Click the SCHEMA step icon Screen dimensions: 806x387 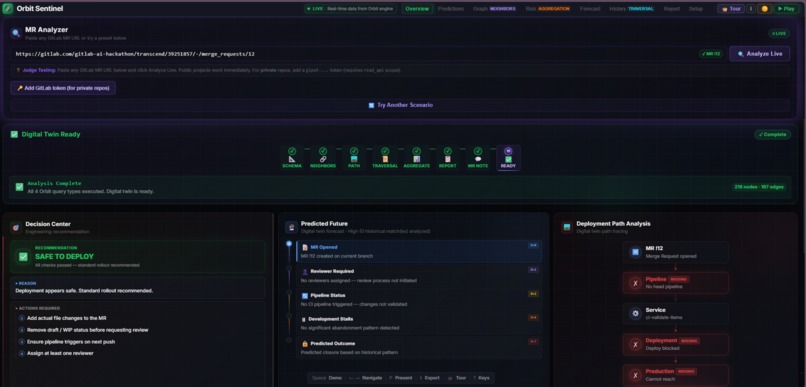(292, 159)
